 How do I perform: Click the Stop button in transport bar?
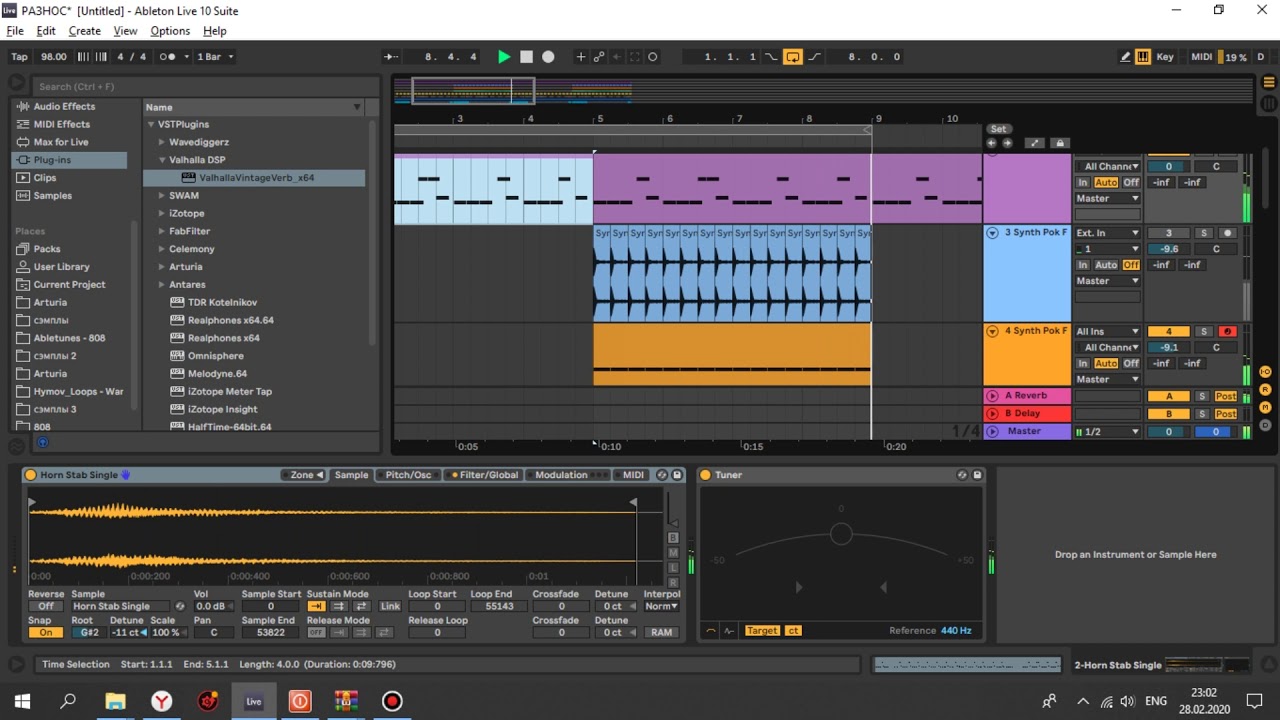pos(526,57)
